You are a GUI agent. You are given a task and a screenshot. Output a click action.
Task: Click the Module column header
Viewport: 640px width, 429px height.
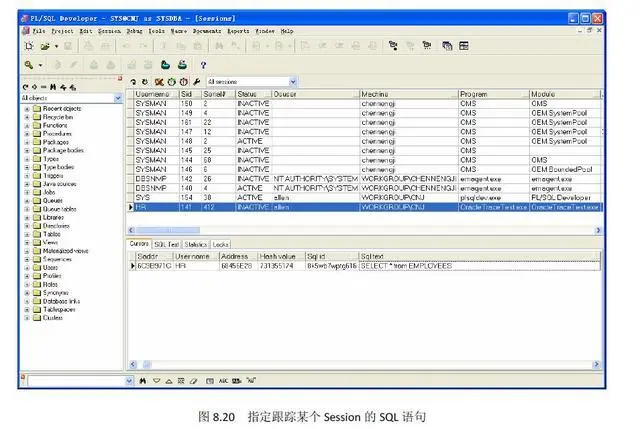pyautogui.click(x=565, y=94)
